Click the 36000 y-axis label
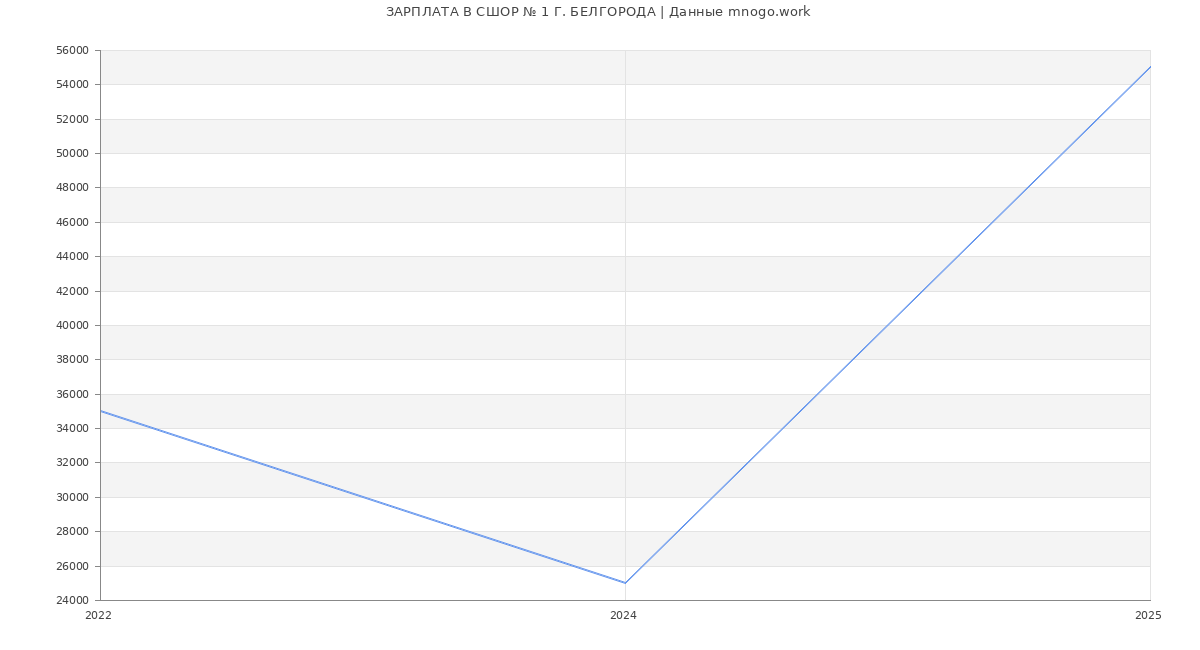 [72, 394]
